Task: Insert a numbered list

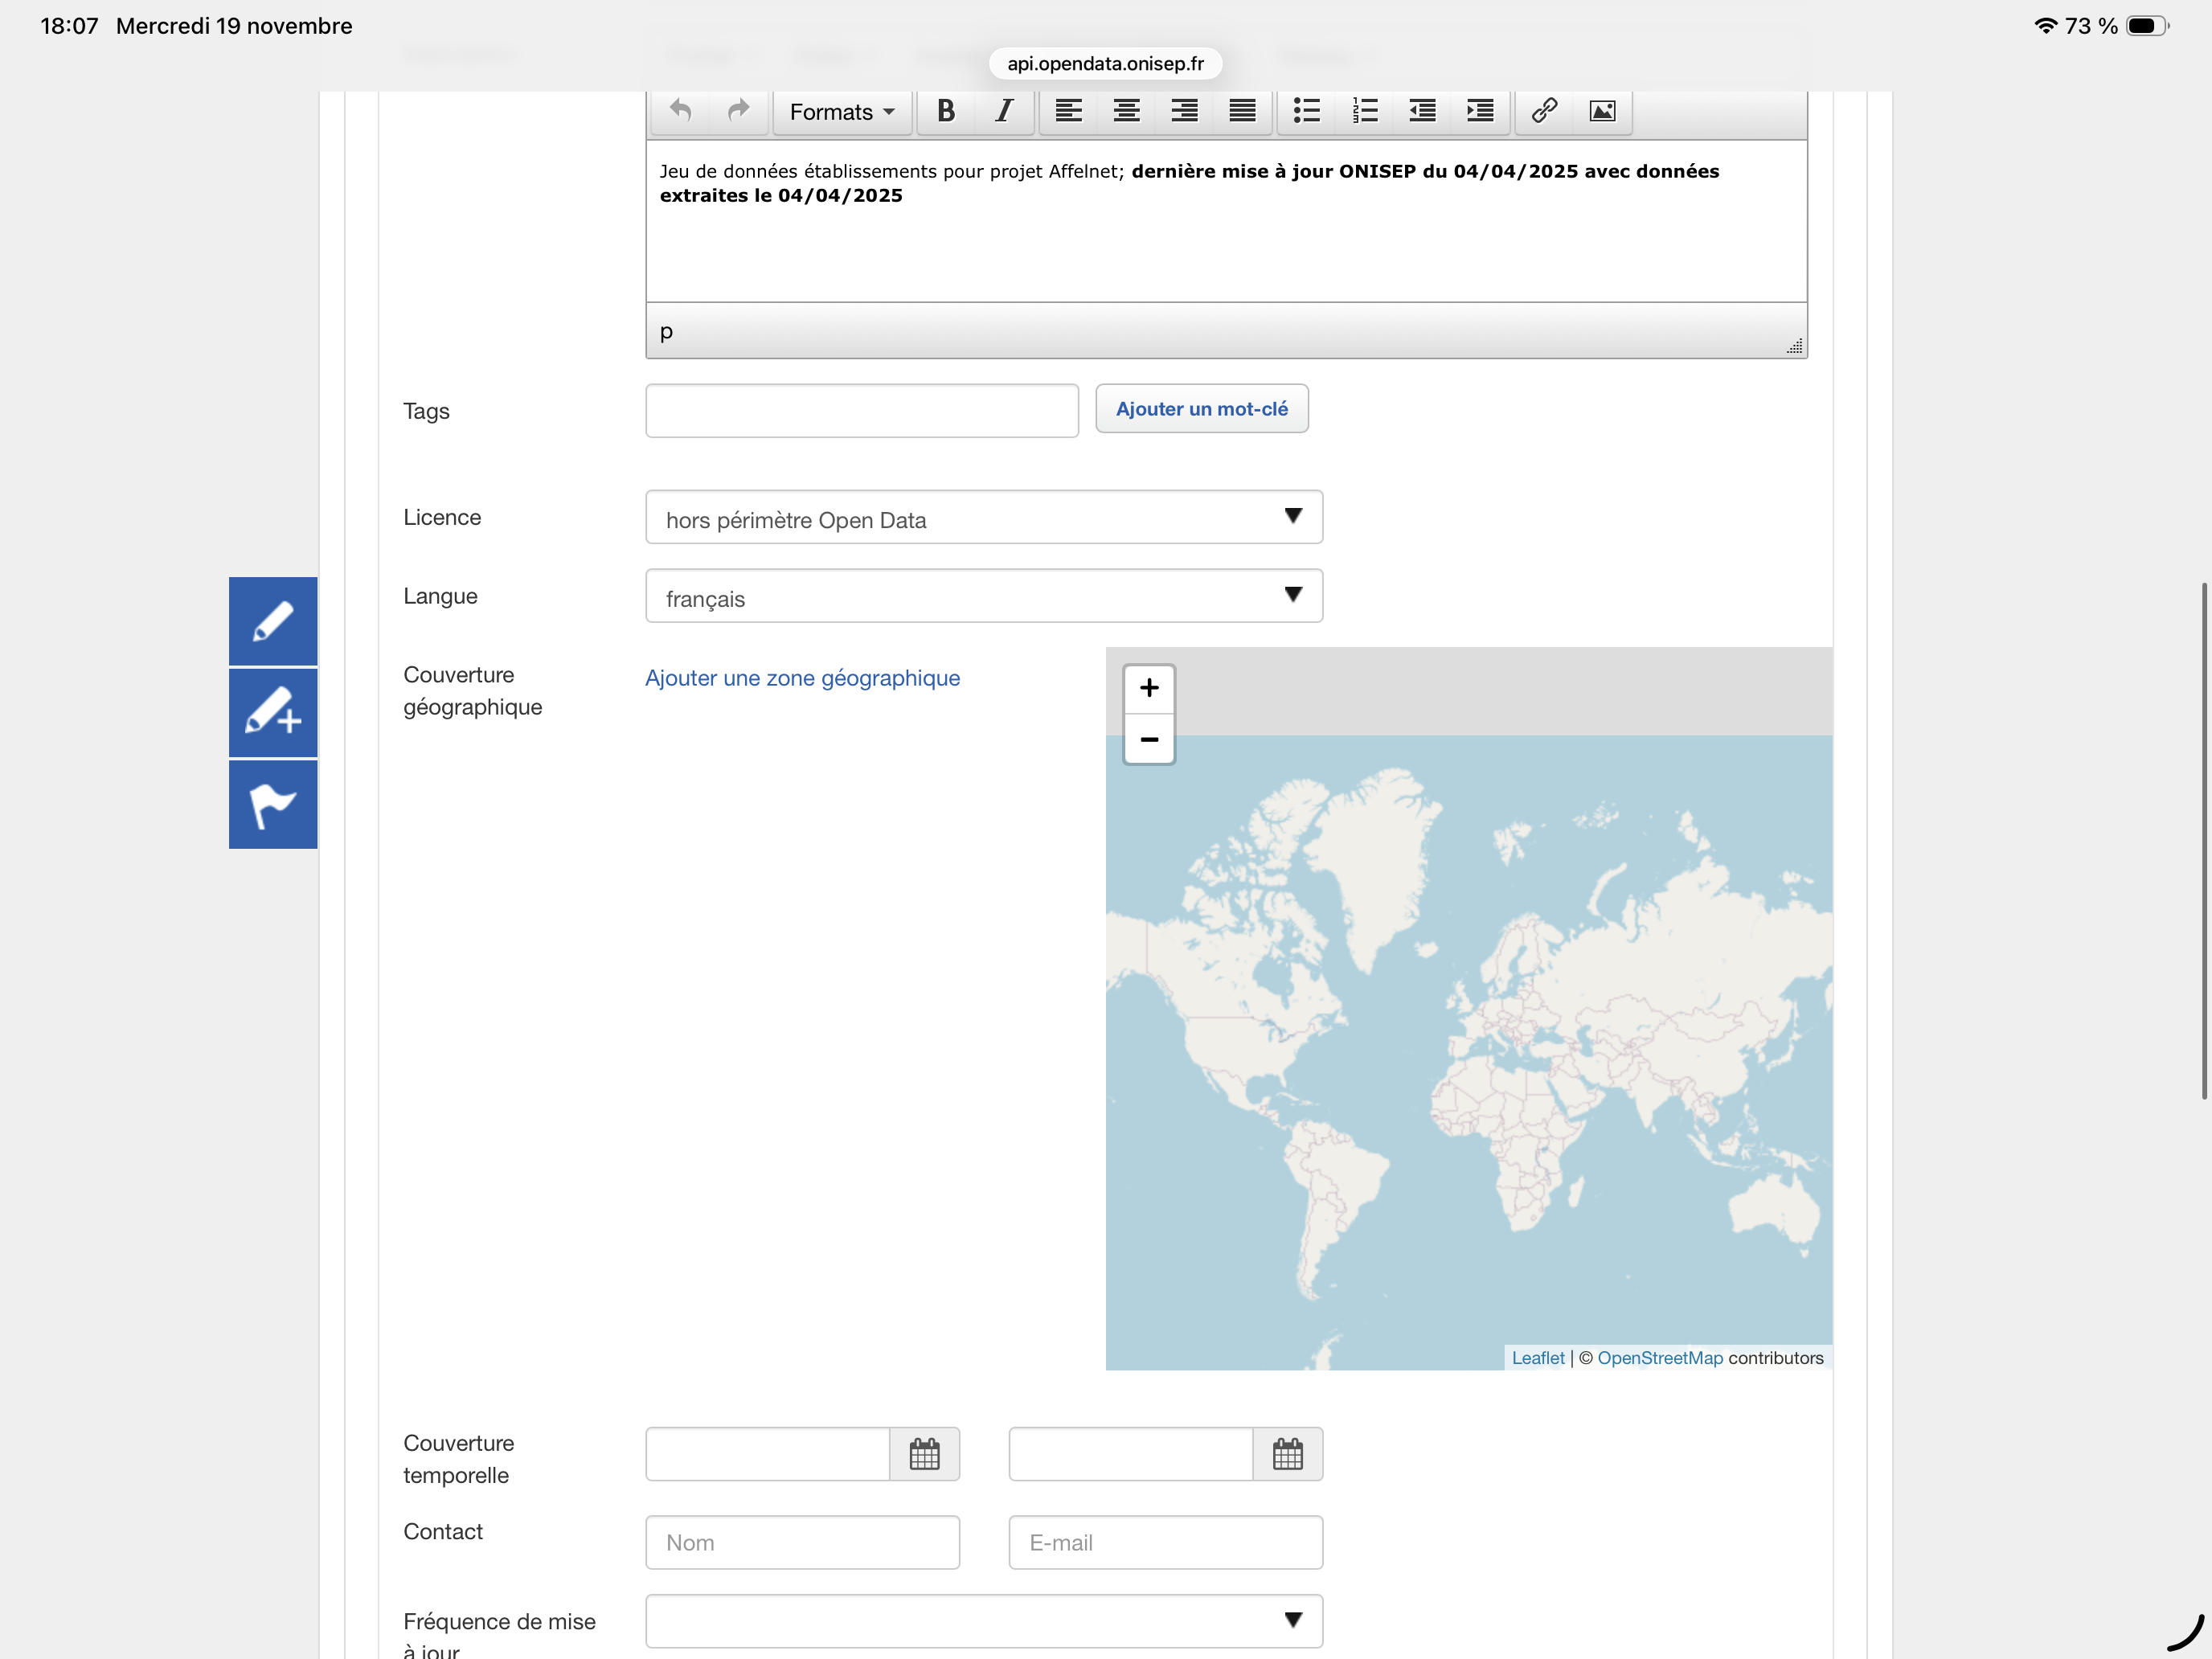Action: tap(1364, 111)
